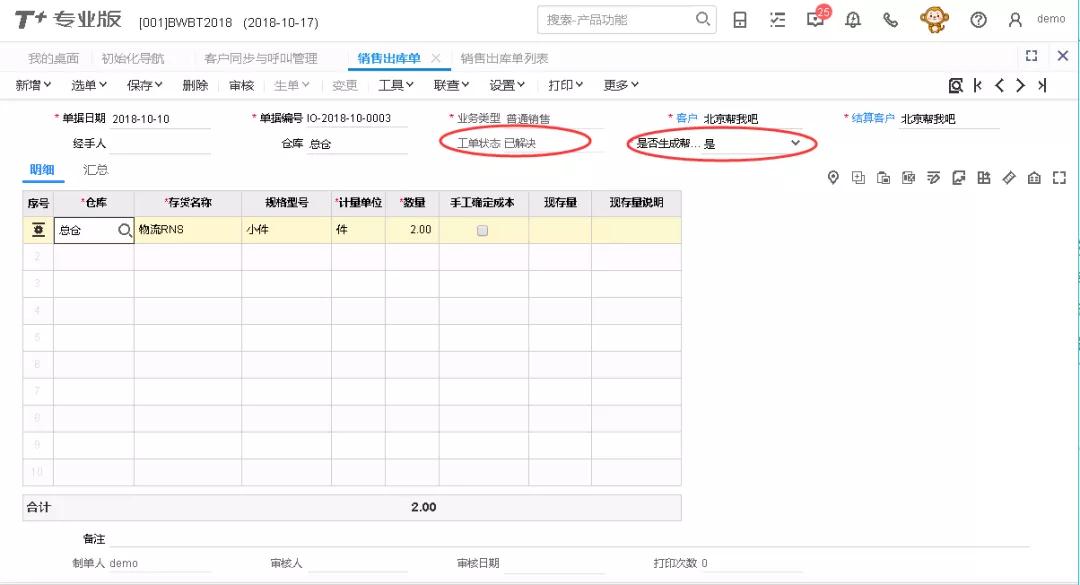
Task: Click the 现存量说明 column header
Action: point(636,203)
